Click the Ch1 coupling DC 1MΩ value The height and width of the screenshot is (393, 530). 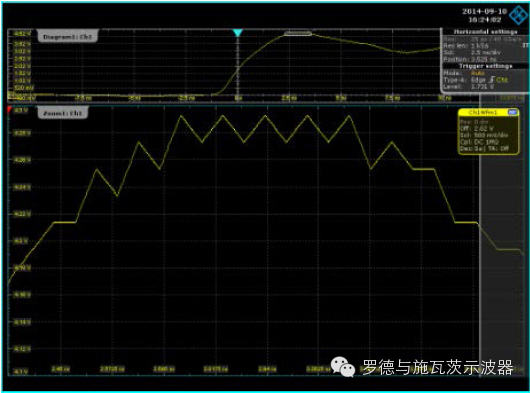tap(486, 142)
